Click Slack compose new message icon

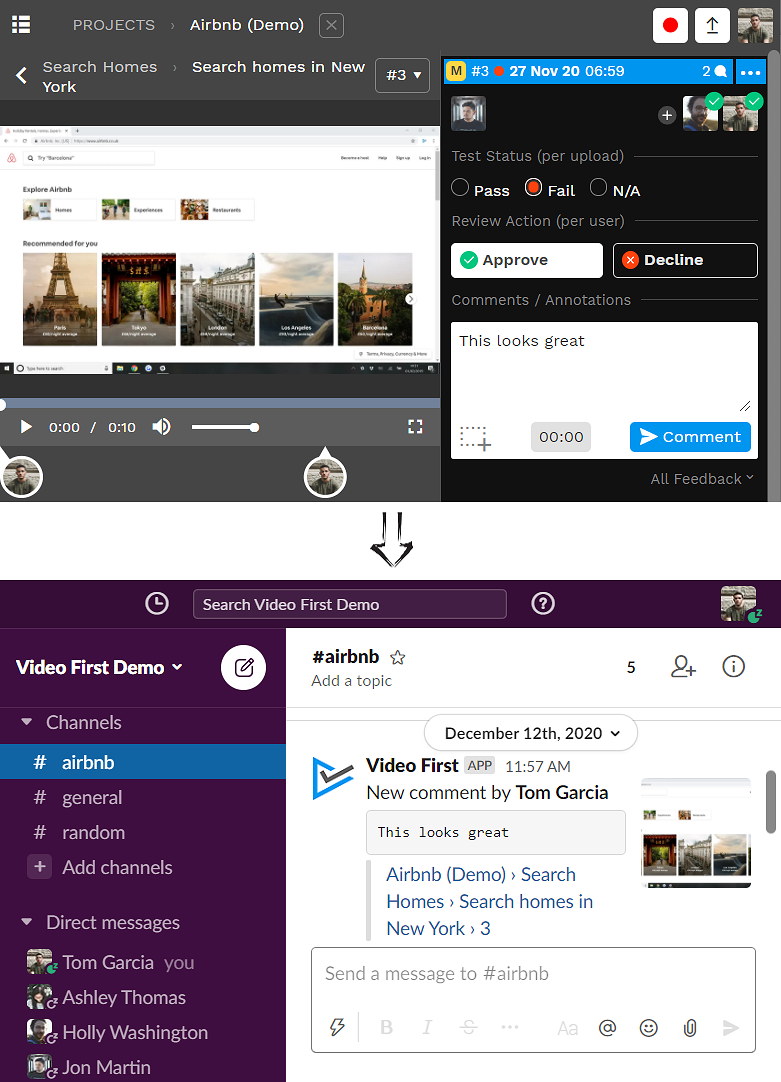tap(243, 667)
